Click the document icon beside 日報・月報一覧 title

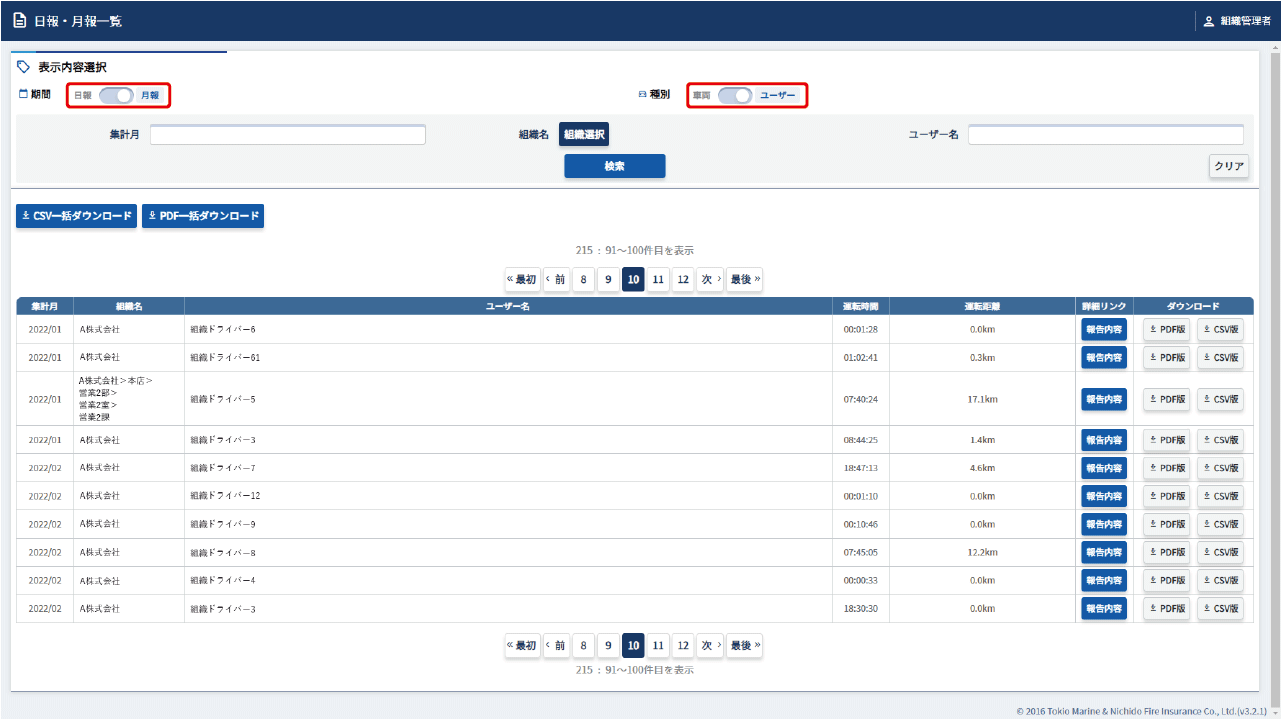(x=19, y=20)
